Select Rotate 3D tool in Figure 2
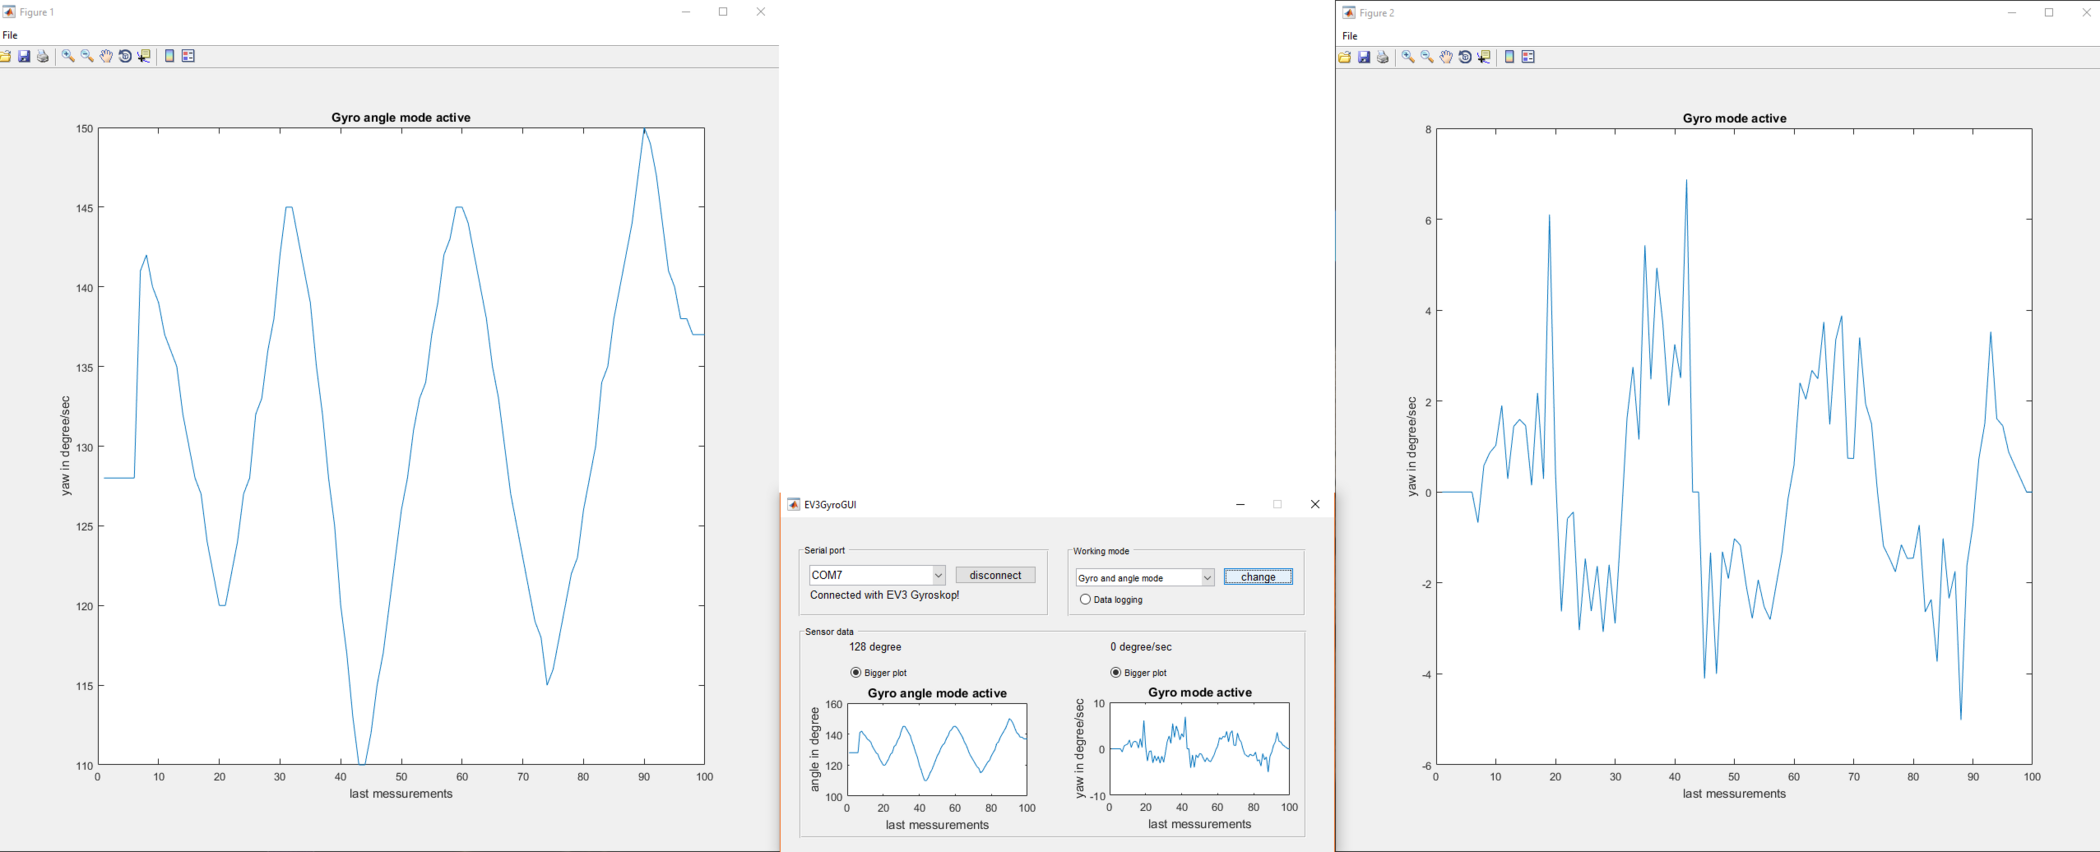 (1465, 57)
